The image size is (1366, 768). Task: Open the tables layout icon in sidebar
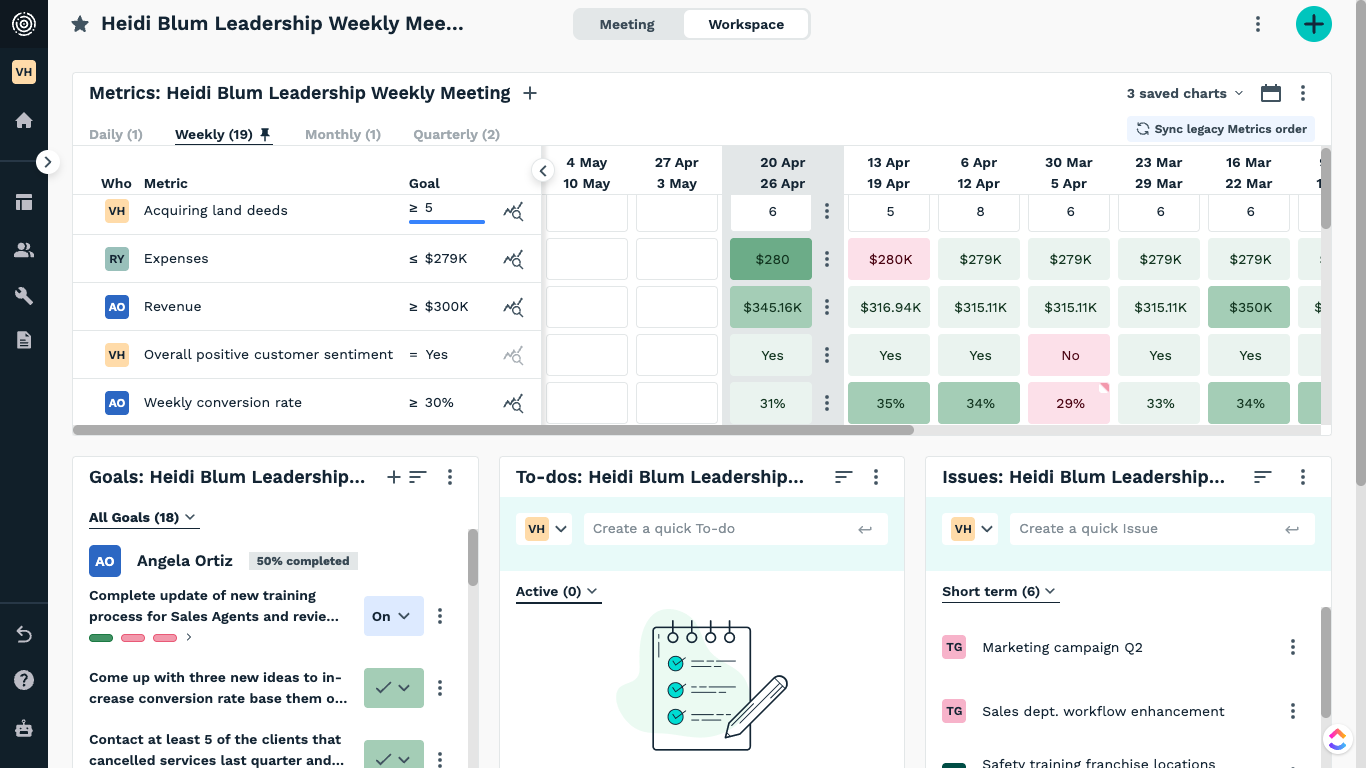pos(24,202)
